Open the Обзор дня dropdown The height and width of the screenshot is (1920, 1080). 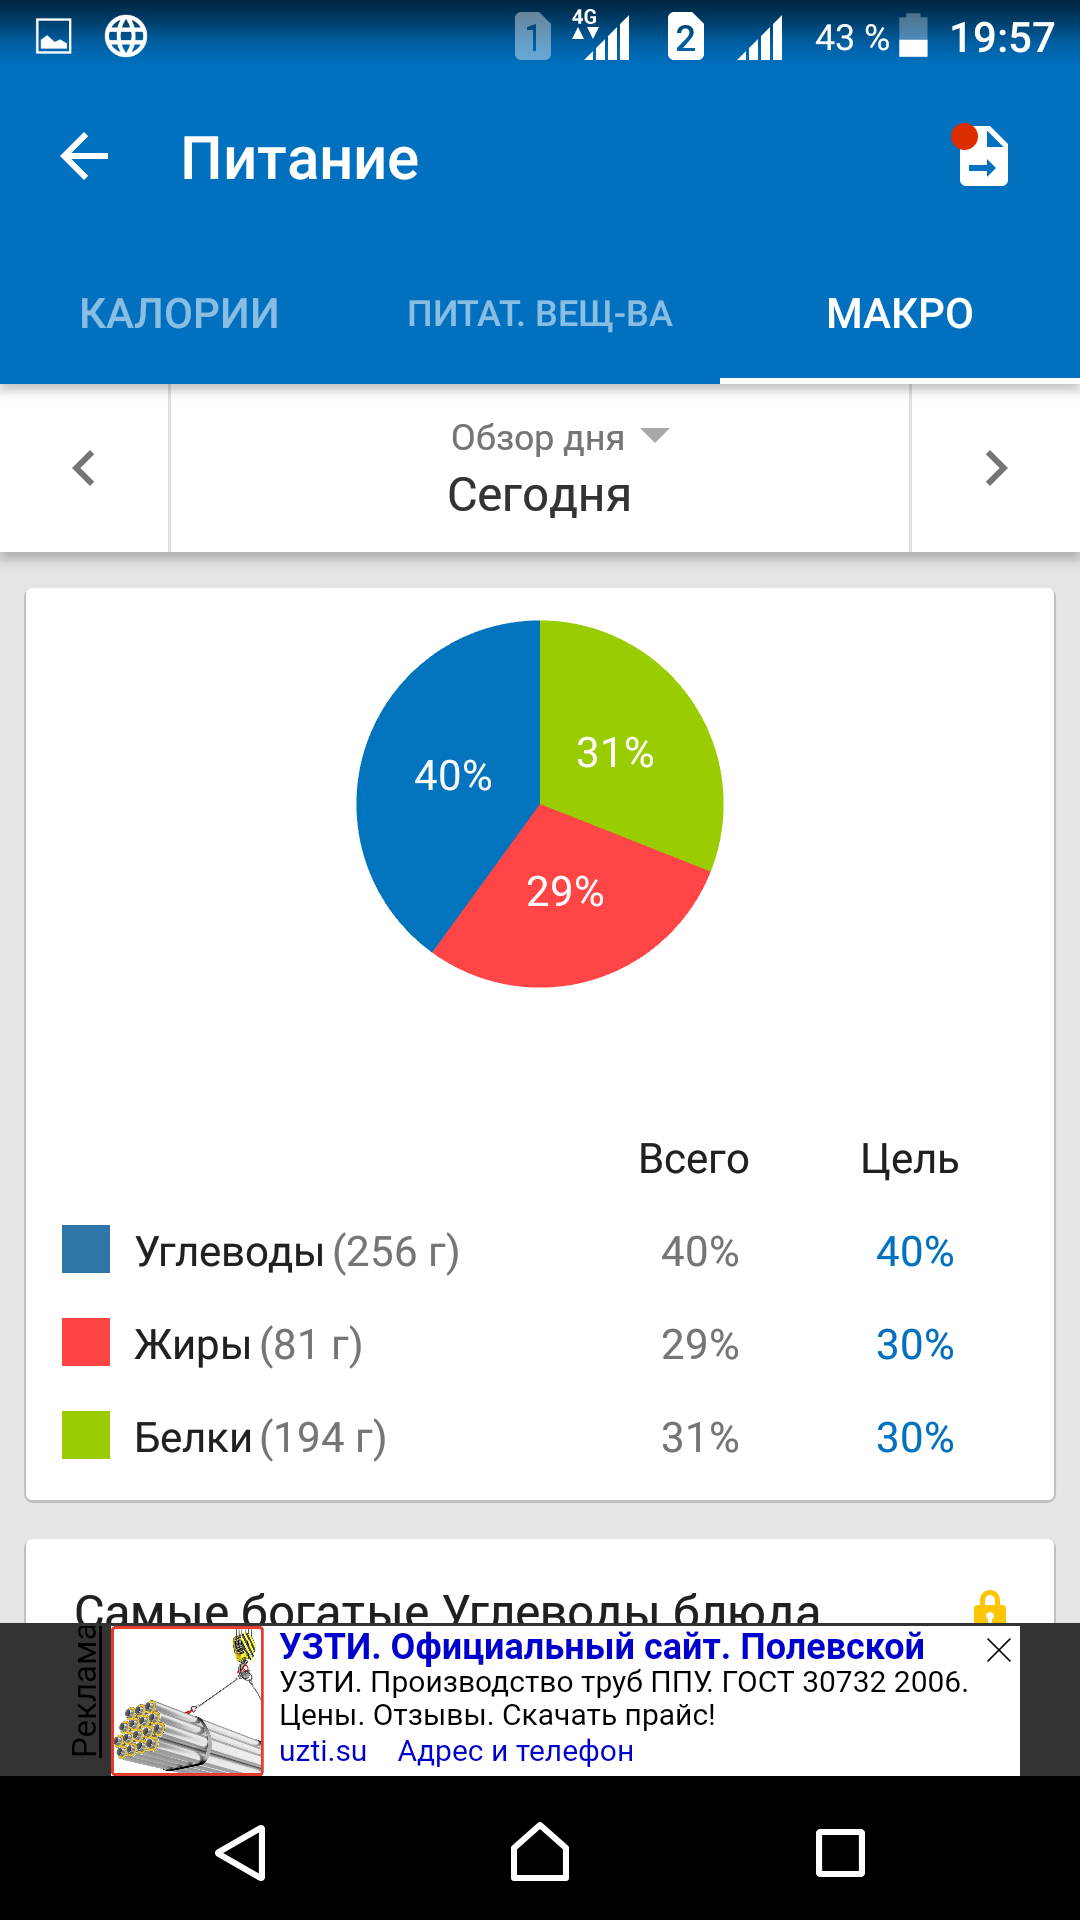(559, 438)
